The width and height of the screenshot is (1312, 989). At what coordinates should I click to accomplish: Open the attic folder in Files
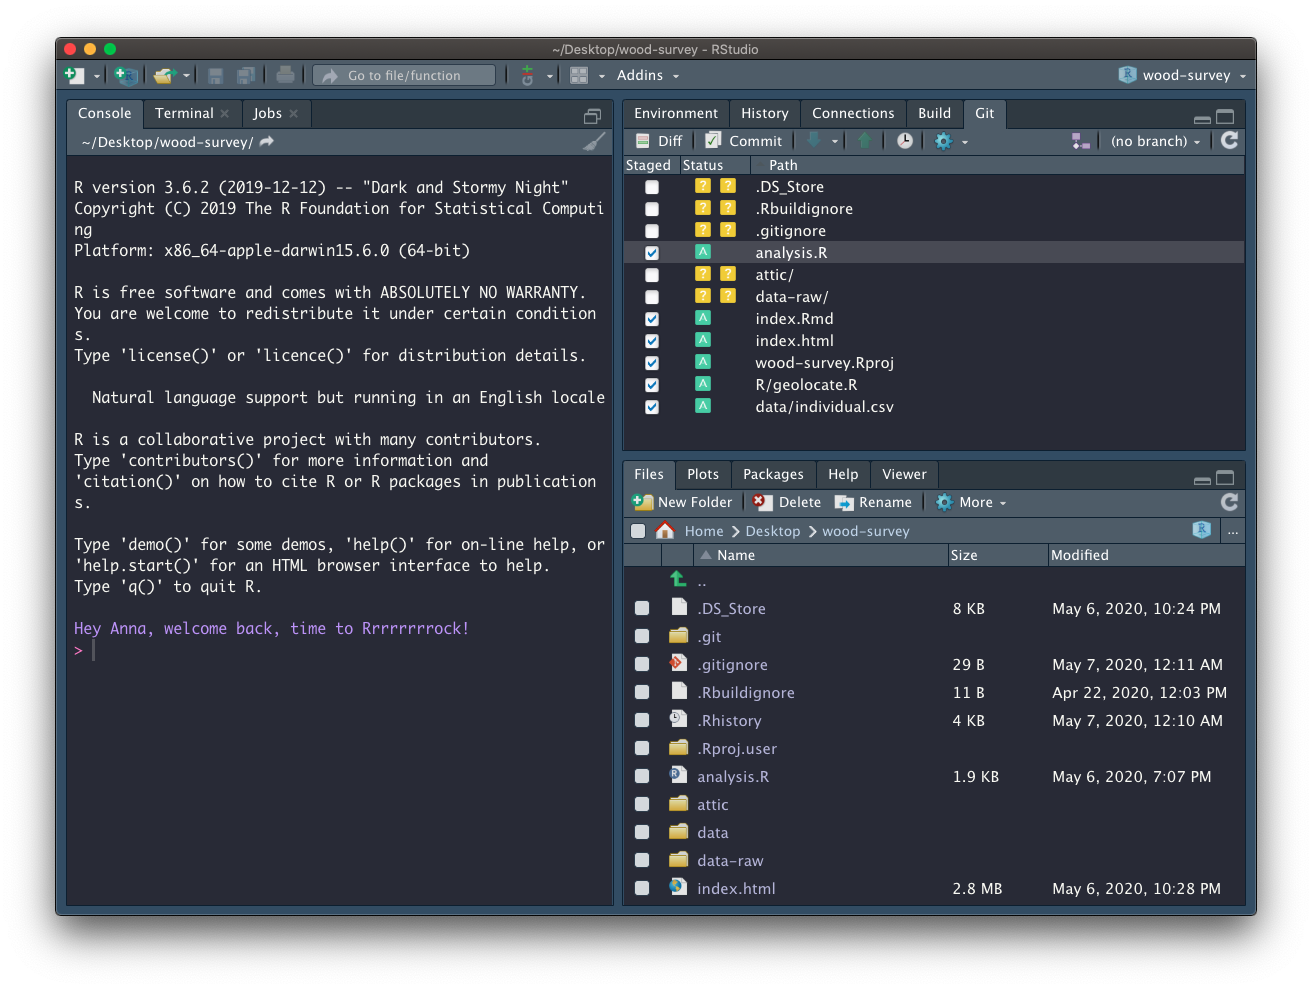(712, 804)
